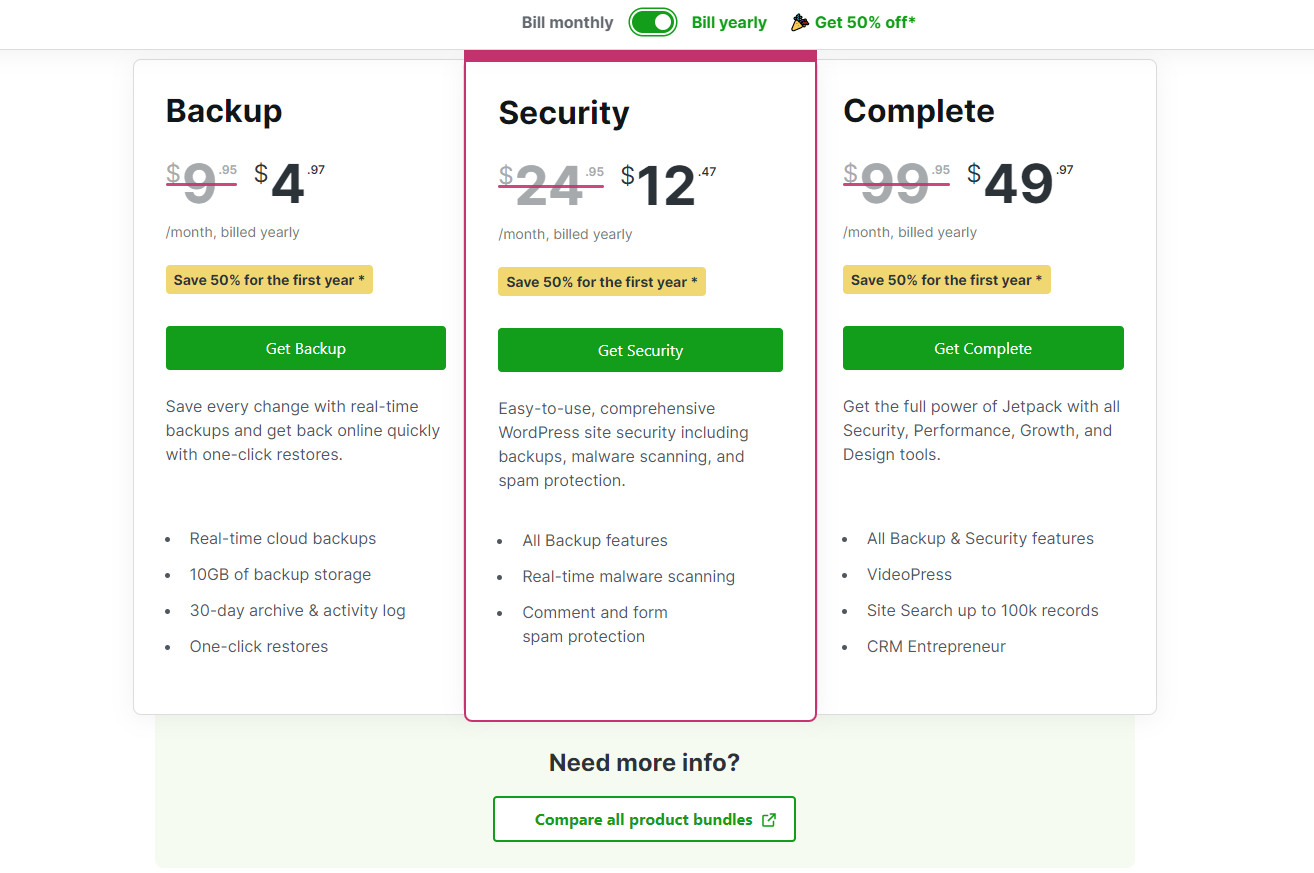Click the party horn emoji icon
The image size is (1314, 873).
pyautogui.click(x=798, y=21)
